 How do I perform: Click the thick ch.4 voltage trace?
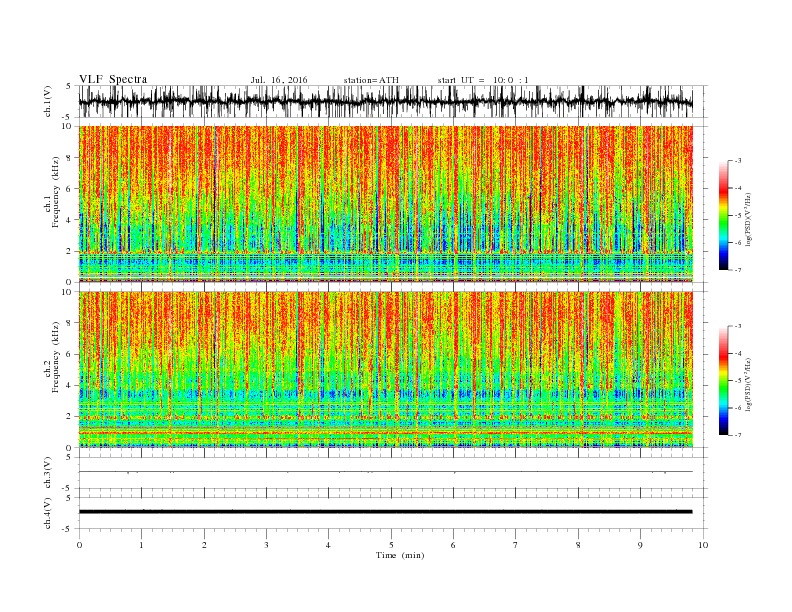tap(385, 512)
